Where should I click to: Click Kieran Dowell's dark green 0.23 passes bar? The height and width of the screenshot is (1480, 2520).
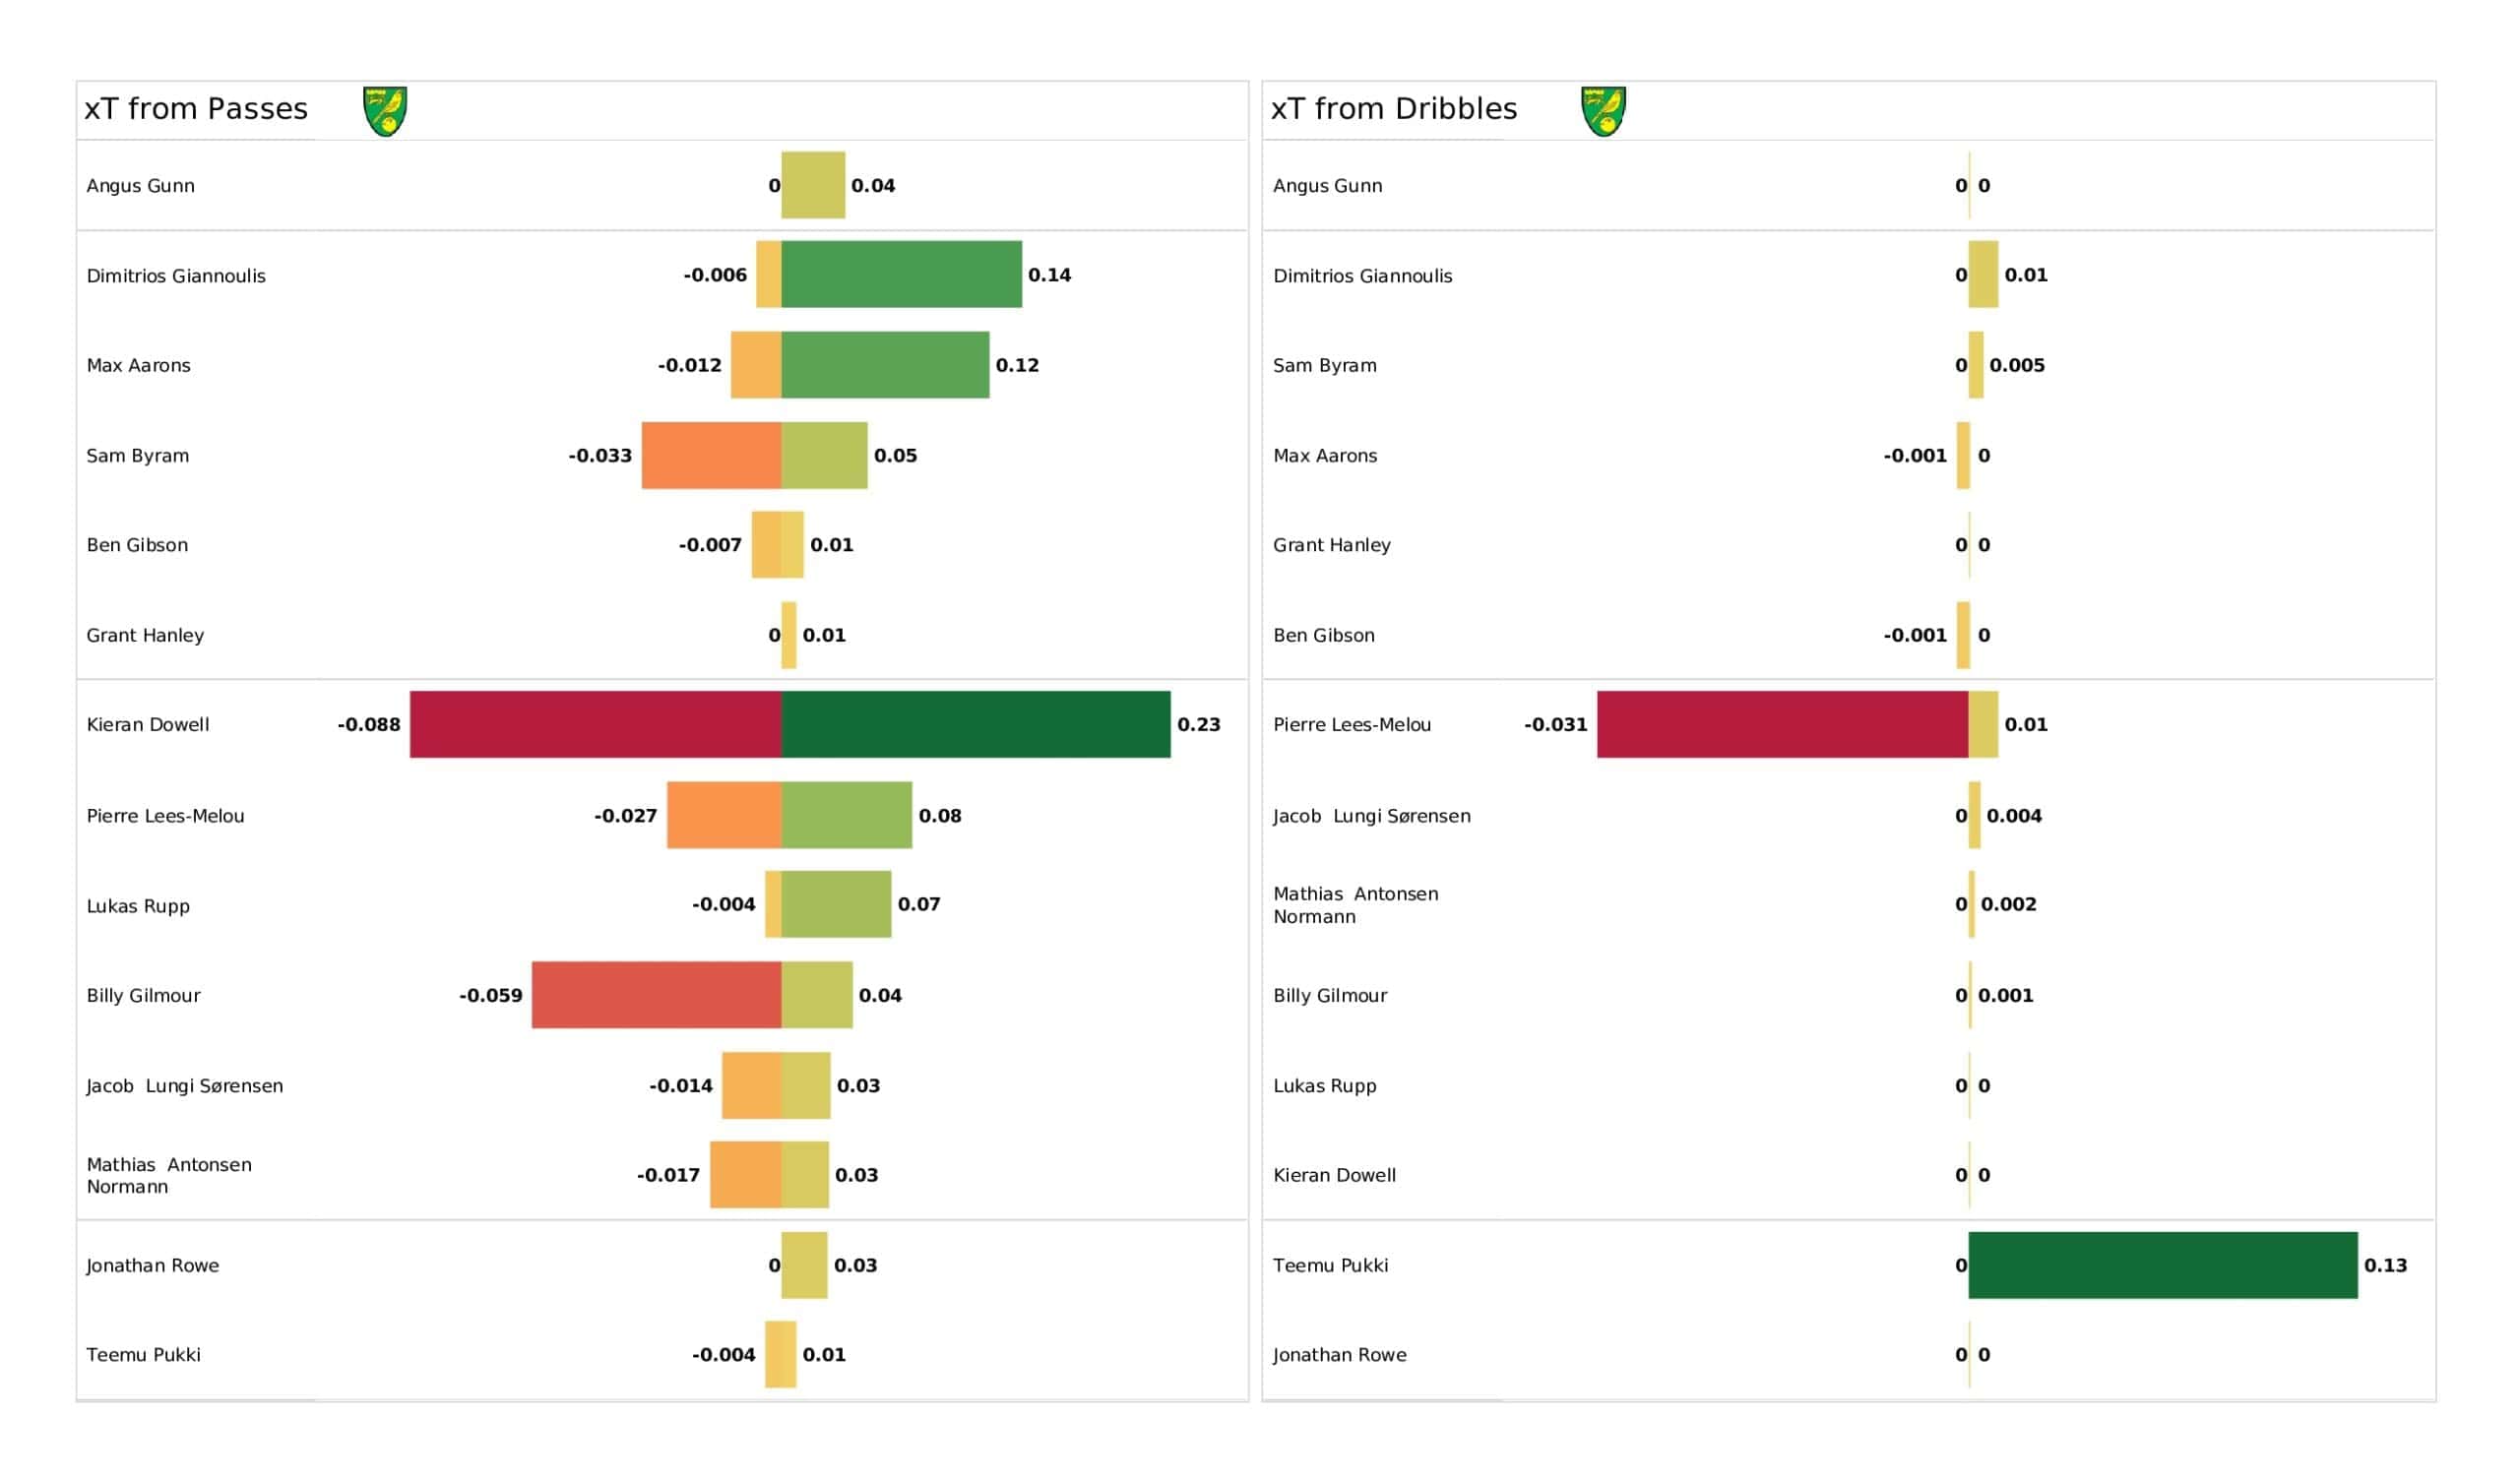975,724
